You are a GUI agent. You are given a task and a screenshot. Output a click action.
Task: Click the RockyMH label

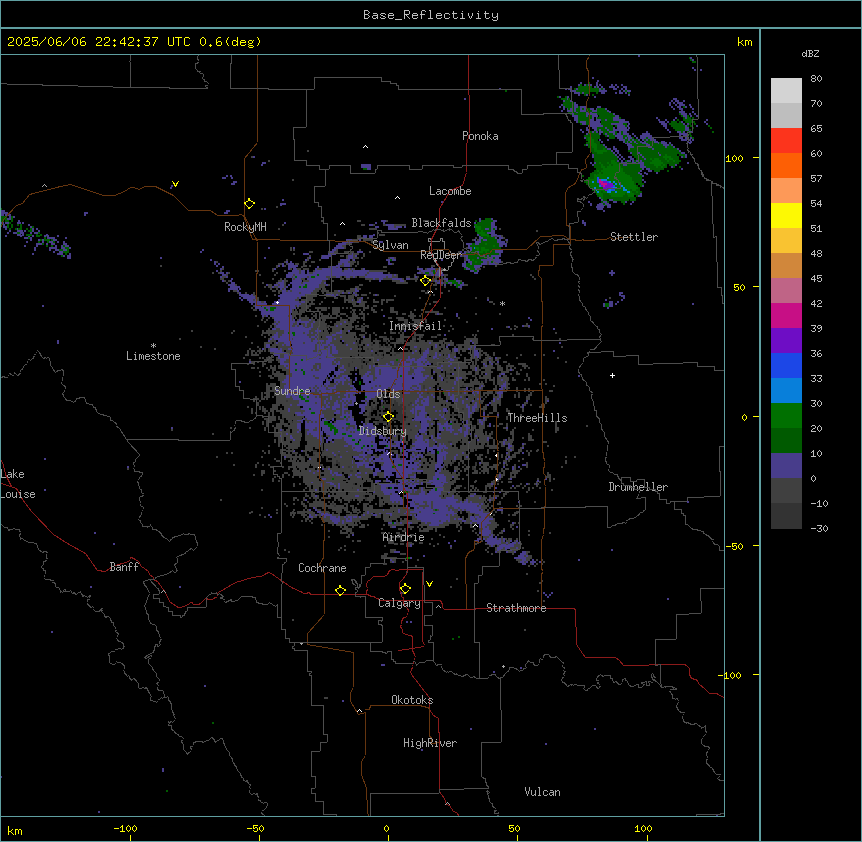245,227
